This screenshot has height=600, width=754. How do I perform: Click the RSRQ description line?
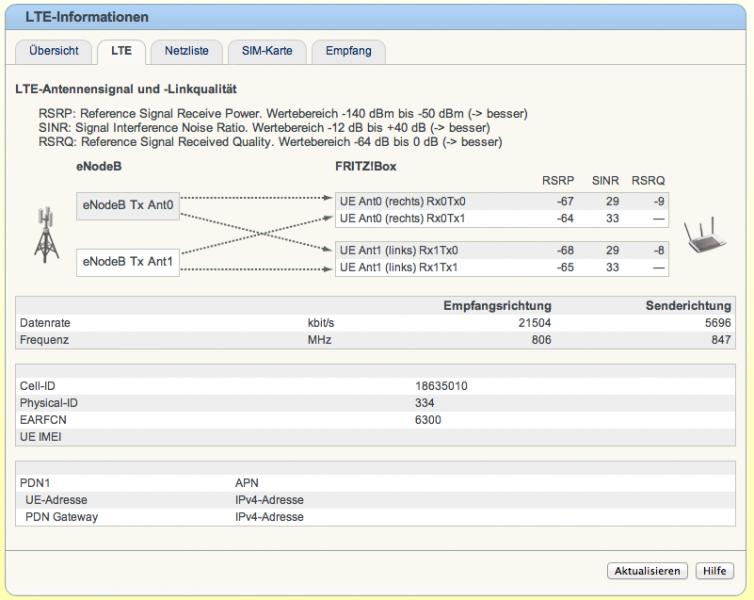point(270,142)
